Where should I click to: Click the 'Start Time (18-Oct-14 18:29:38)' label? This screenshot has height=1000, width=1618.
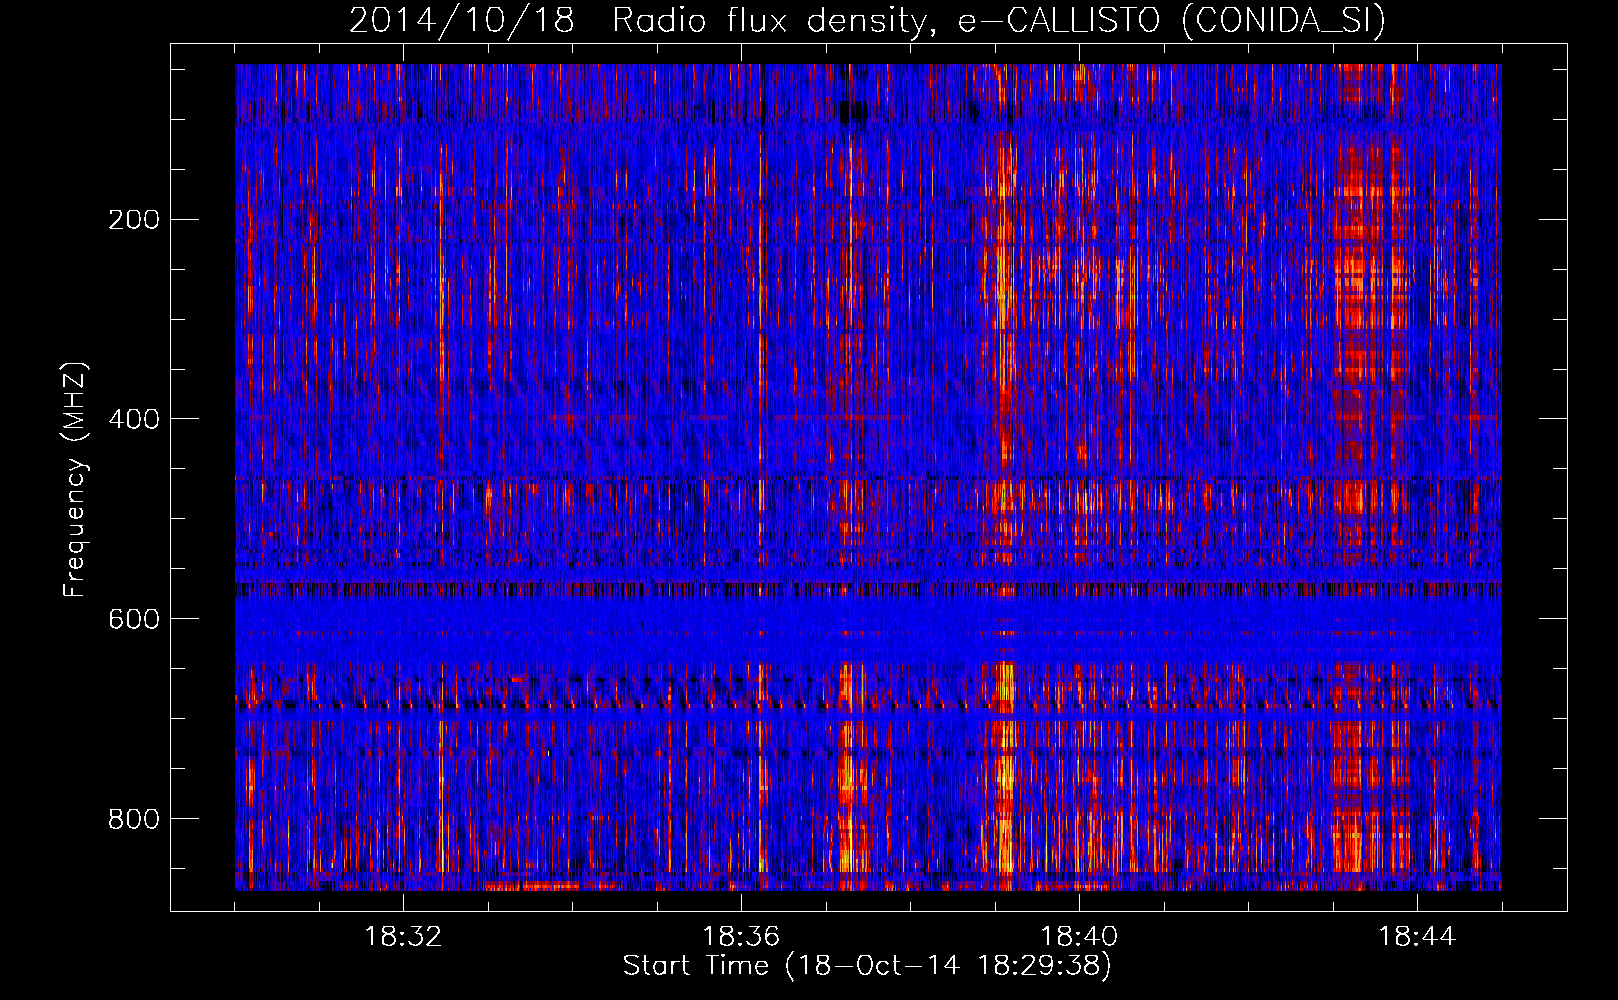(867, 966)
